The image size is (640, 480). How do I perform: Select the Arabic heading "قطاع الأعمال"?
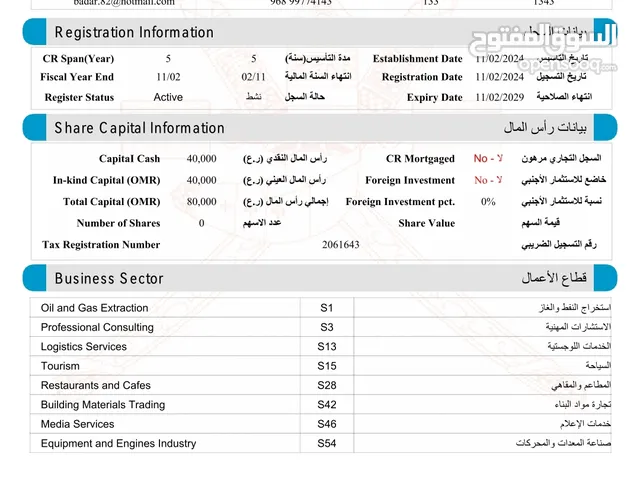click(554, 278)
